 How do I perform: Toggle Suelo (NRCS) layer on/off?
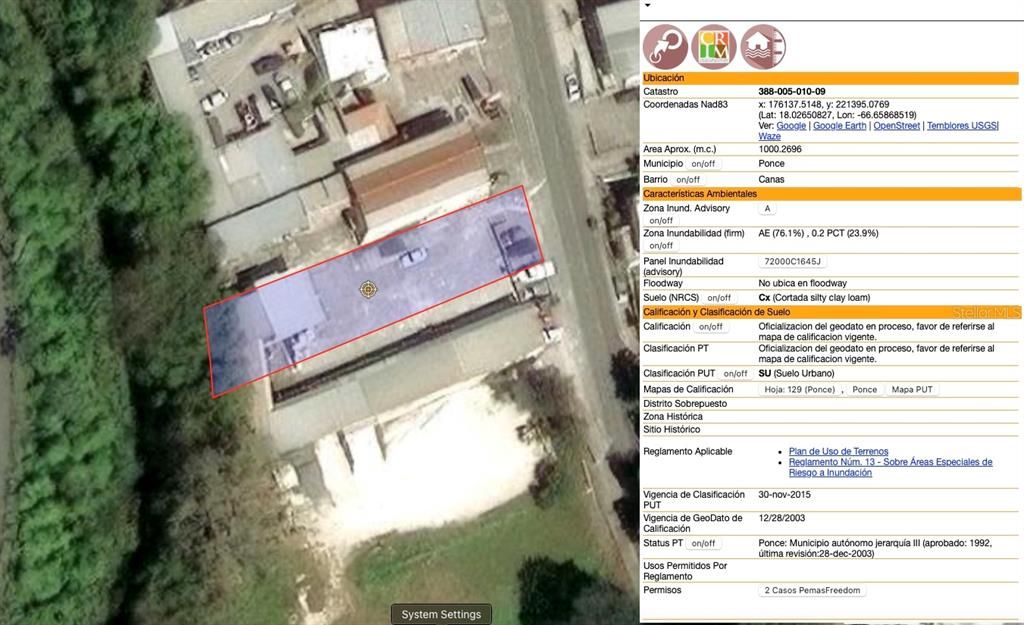(x=719, y=298)
